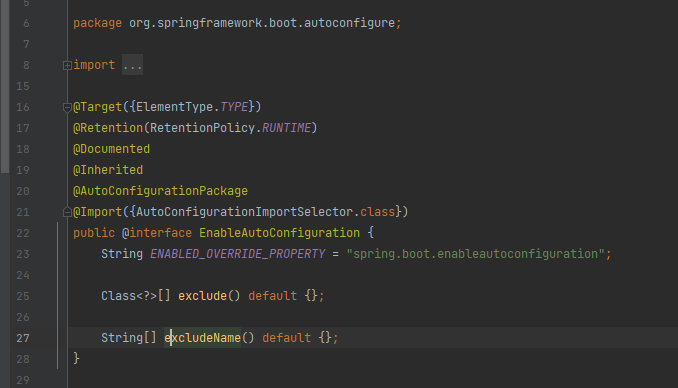Click 'String' type on line 23
678x388 pixels.
(122, 254)
